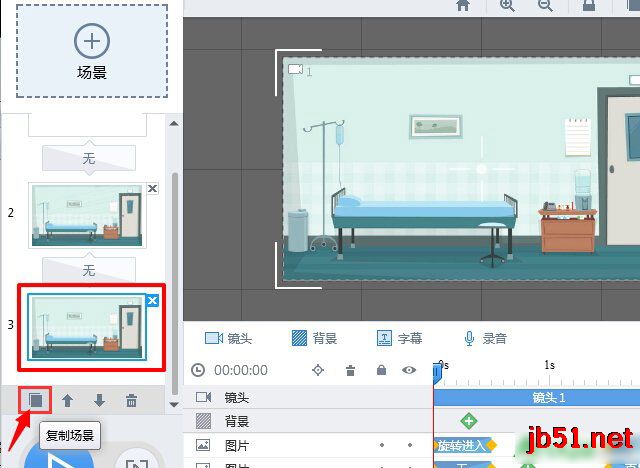The height and width of the screenshot is (468, 640).
Task: Click the camera icon of 镜头 row
Action: (203, 397)
